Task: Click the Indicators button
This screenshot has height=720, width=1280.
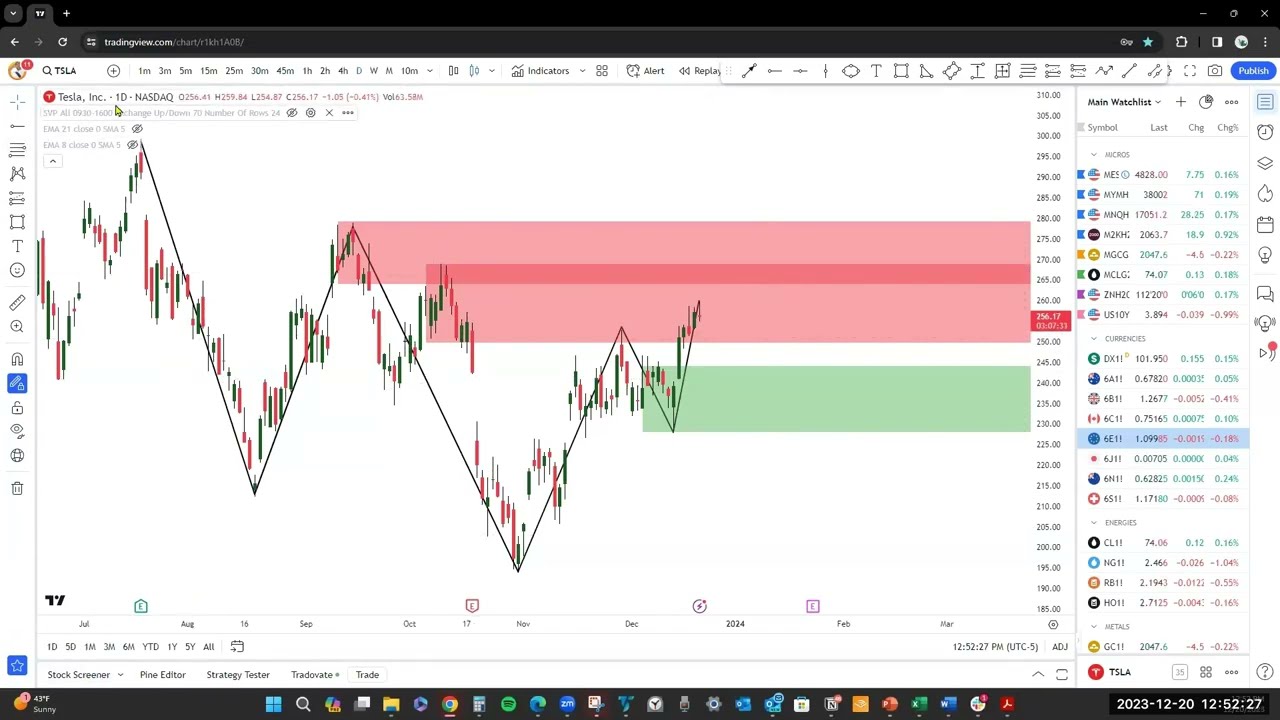Action: tap(540, 71)
